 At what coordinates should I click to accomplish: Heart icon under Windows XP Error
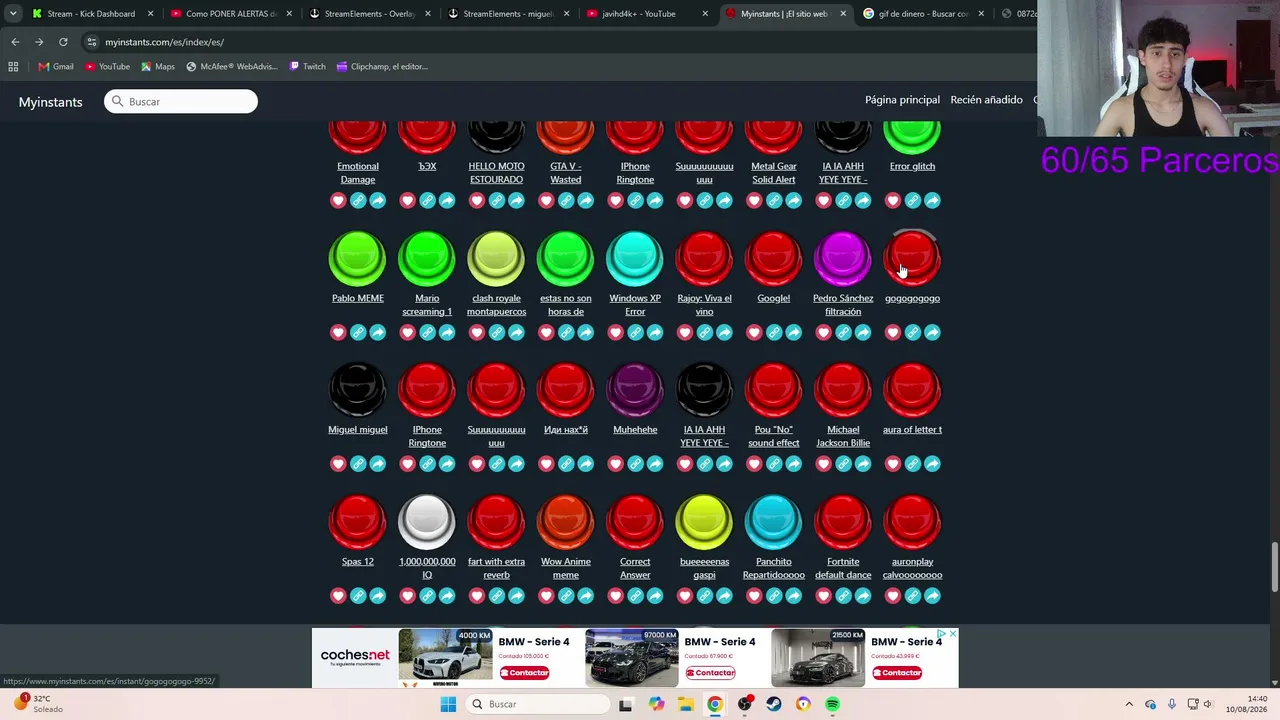[x=615, y=333]
